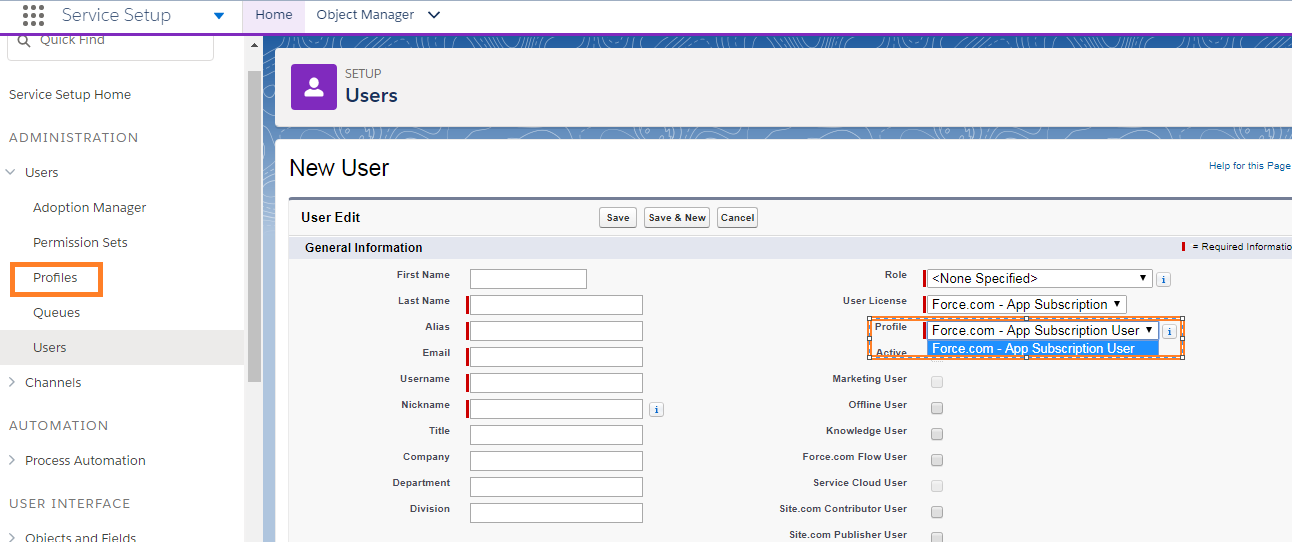The width and height of the screenshot is (1292, 542).
Task: Click the Quick Find search magnifier icon
Action: coord(25,40)
